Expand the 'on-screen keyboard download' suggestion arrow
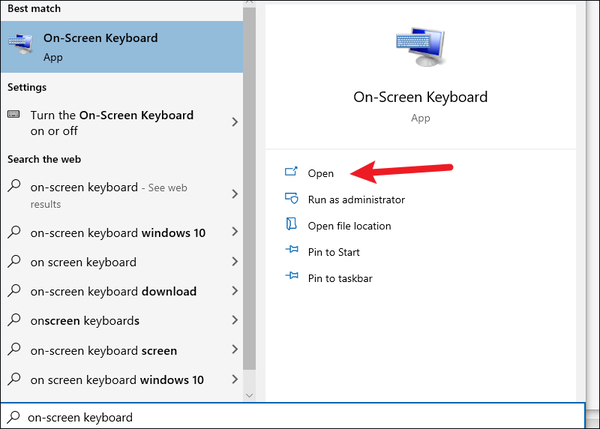Screen dimensions: 600x429 point(235,291)
